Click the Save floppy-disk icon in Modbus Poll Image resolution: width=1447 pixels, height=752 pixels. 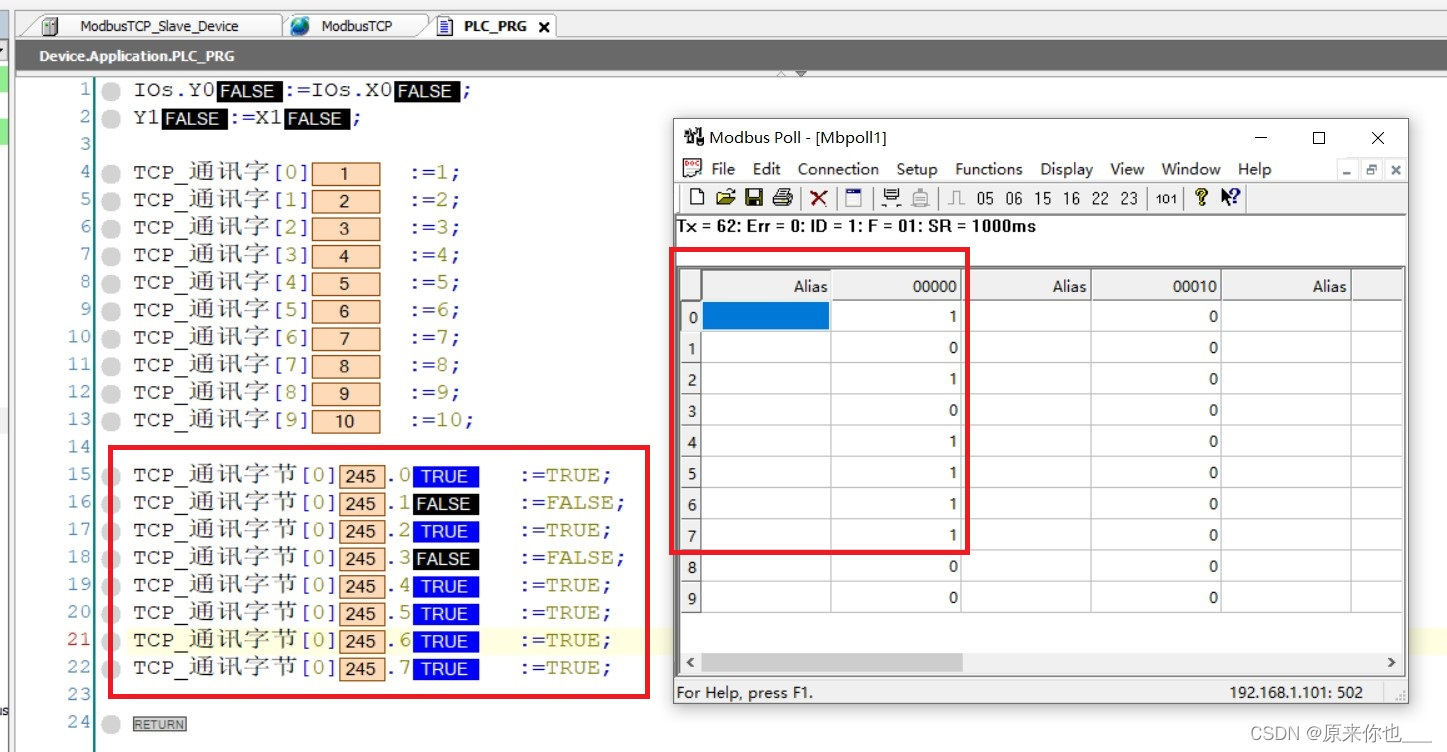point(754,197)
